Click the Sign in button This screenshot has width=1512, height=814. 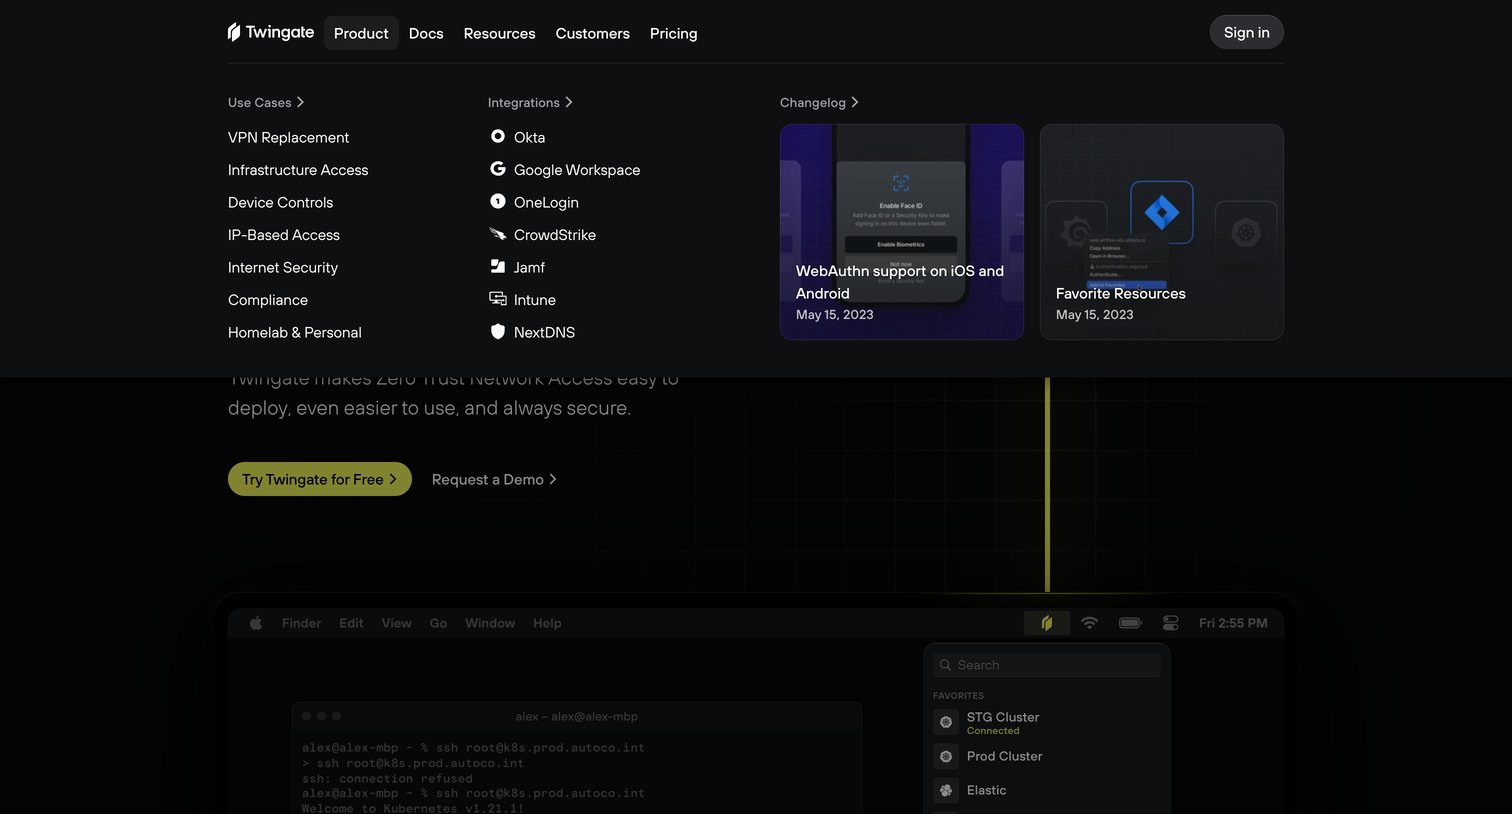pyautogui.click(x=1247, y=32)
